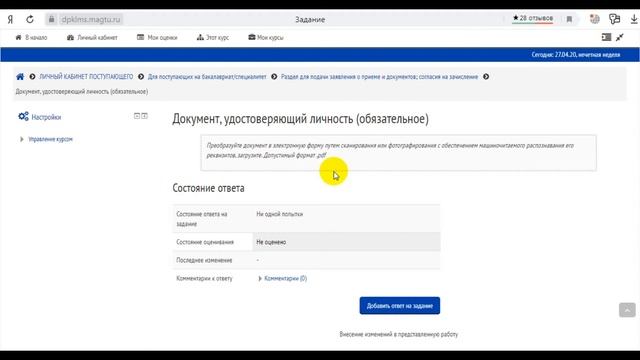This screenshot has width=640, height=360.
Task: Open Для поступающих на бакалавриат/специалитет breadcrumb
Action: click(207, 77)
